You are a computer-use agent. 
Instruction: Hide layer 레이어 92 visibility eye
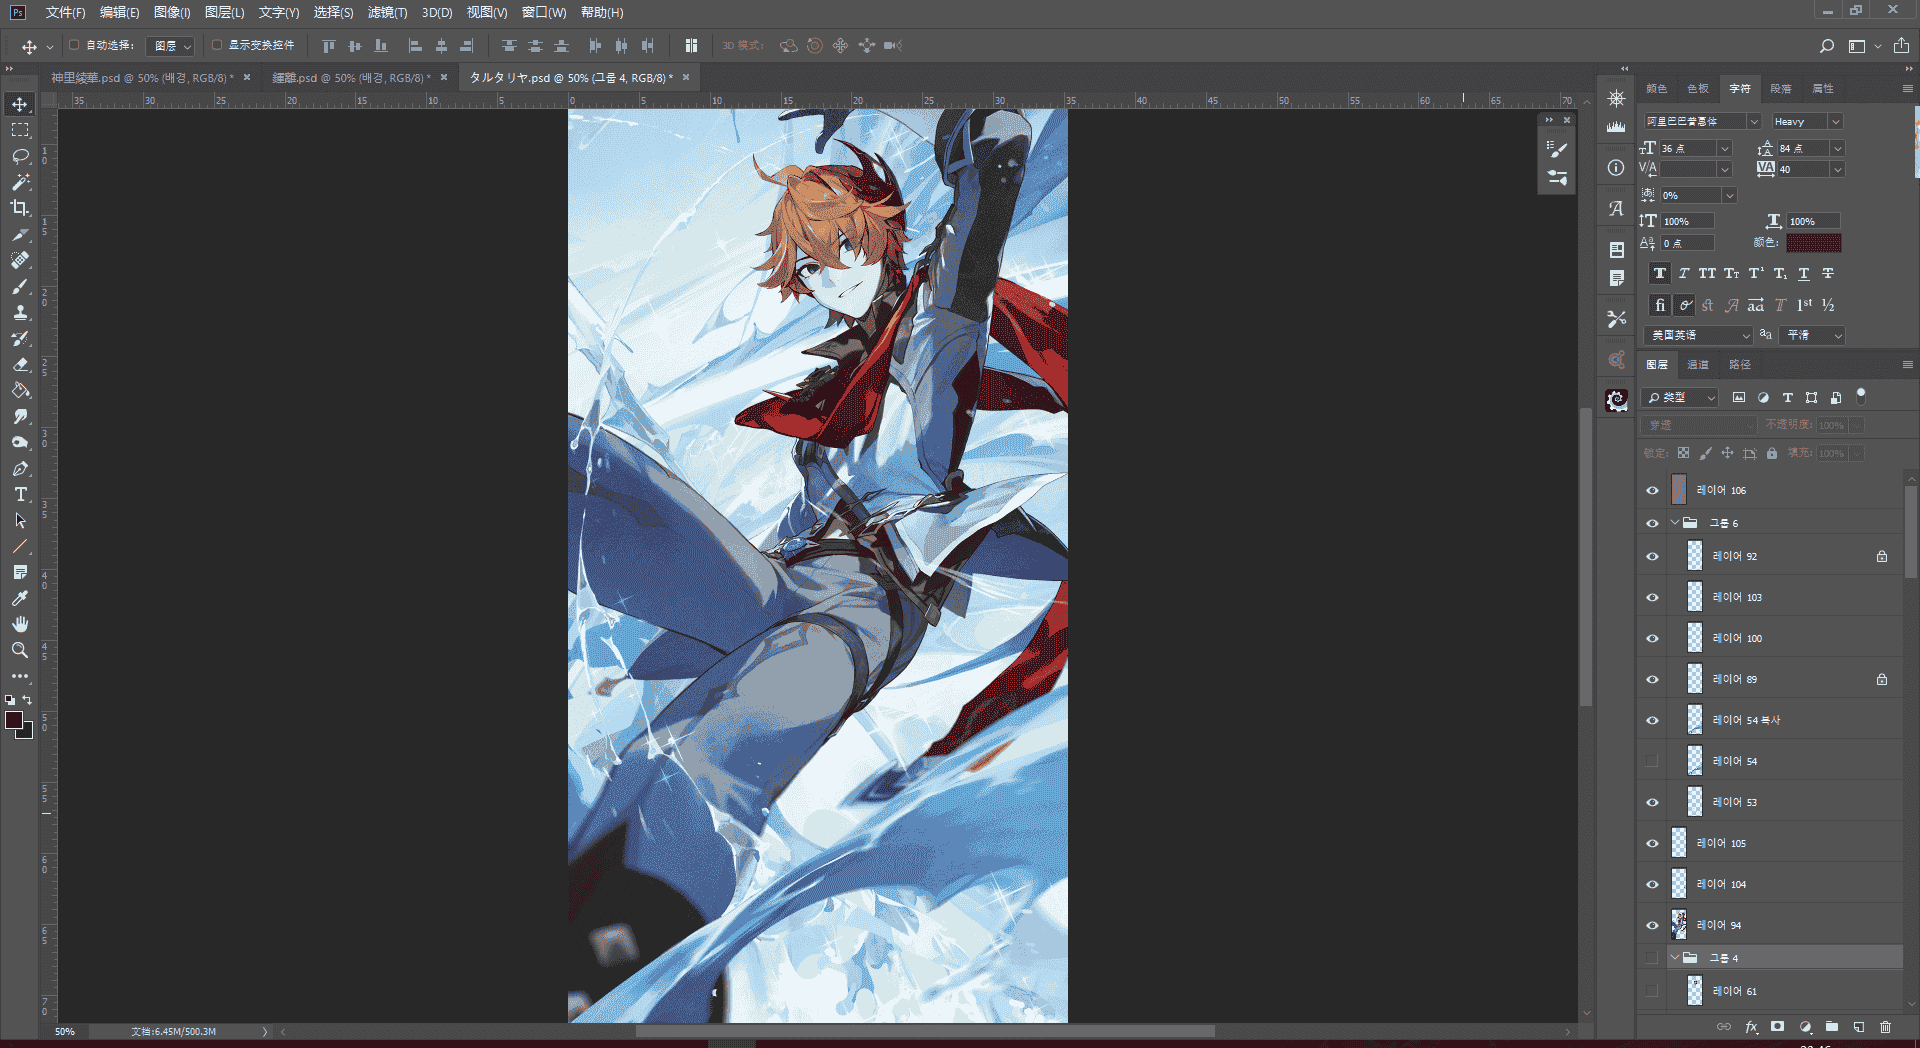[x=1652, y=556]
